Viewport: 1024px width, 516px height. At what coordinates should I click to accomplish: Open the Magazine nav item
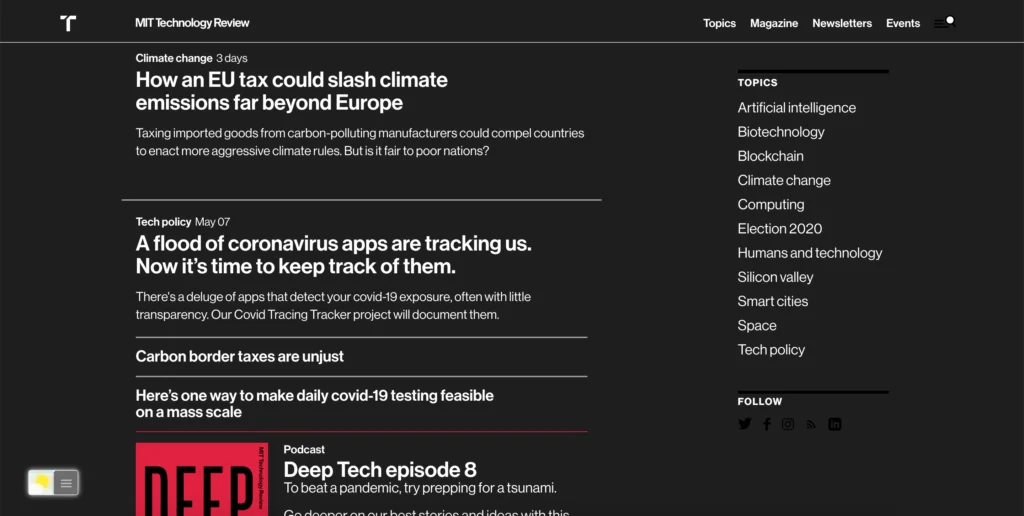point(774,24)
